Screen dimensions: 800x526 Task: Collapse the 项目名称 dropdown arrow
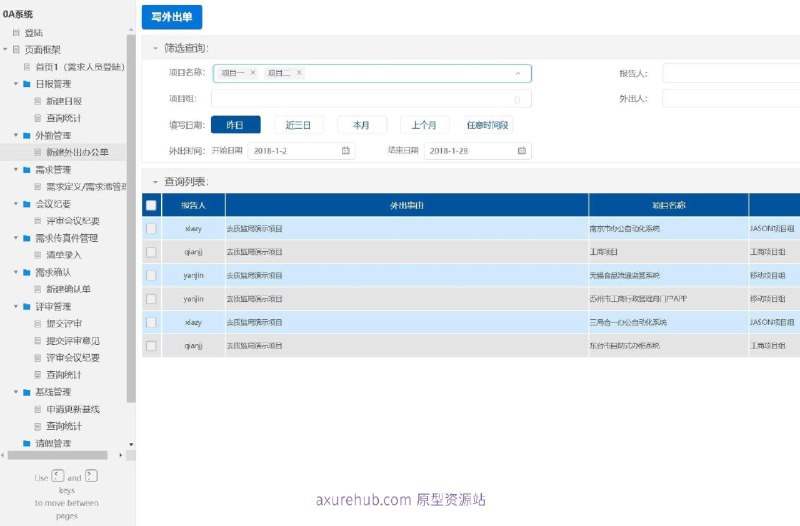tap(518, 73)
